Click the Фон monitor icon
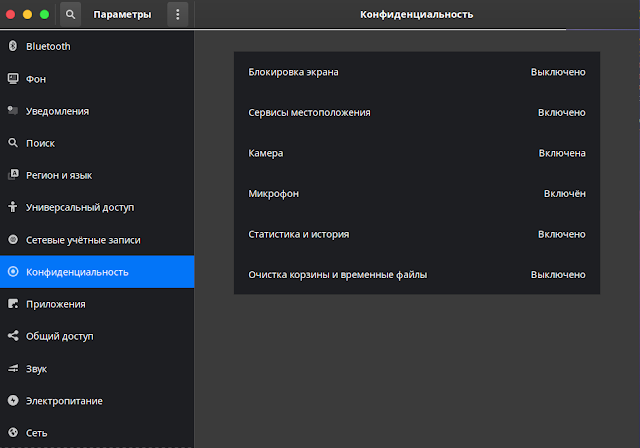Screen dimensions: 640x448 (13, 78)
